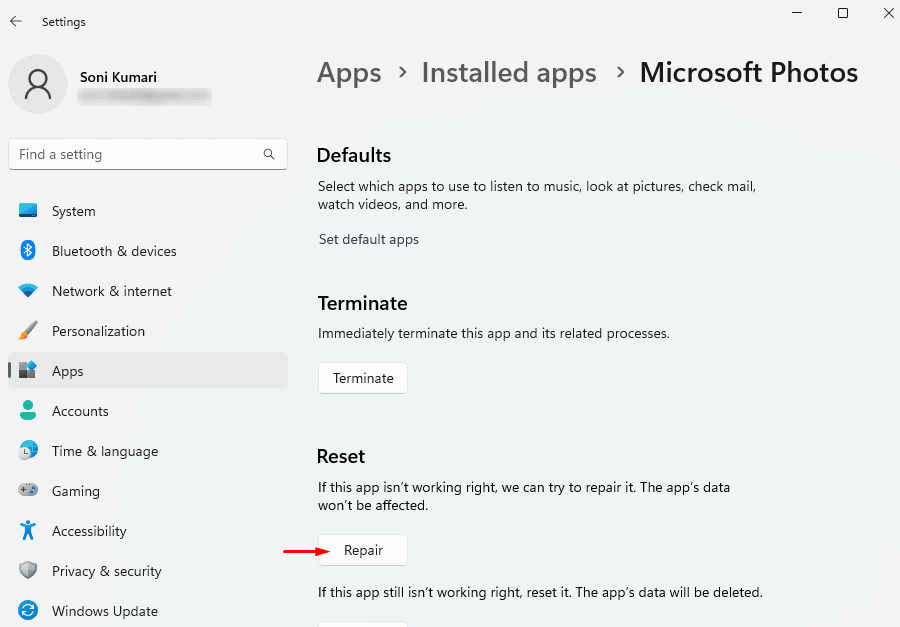Screen dimensions: 900x627
Task: Select the Personalization paintbrush icon
Action: click(x=28, y=331)
